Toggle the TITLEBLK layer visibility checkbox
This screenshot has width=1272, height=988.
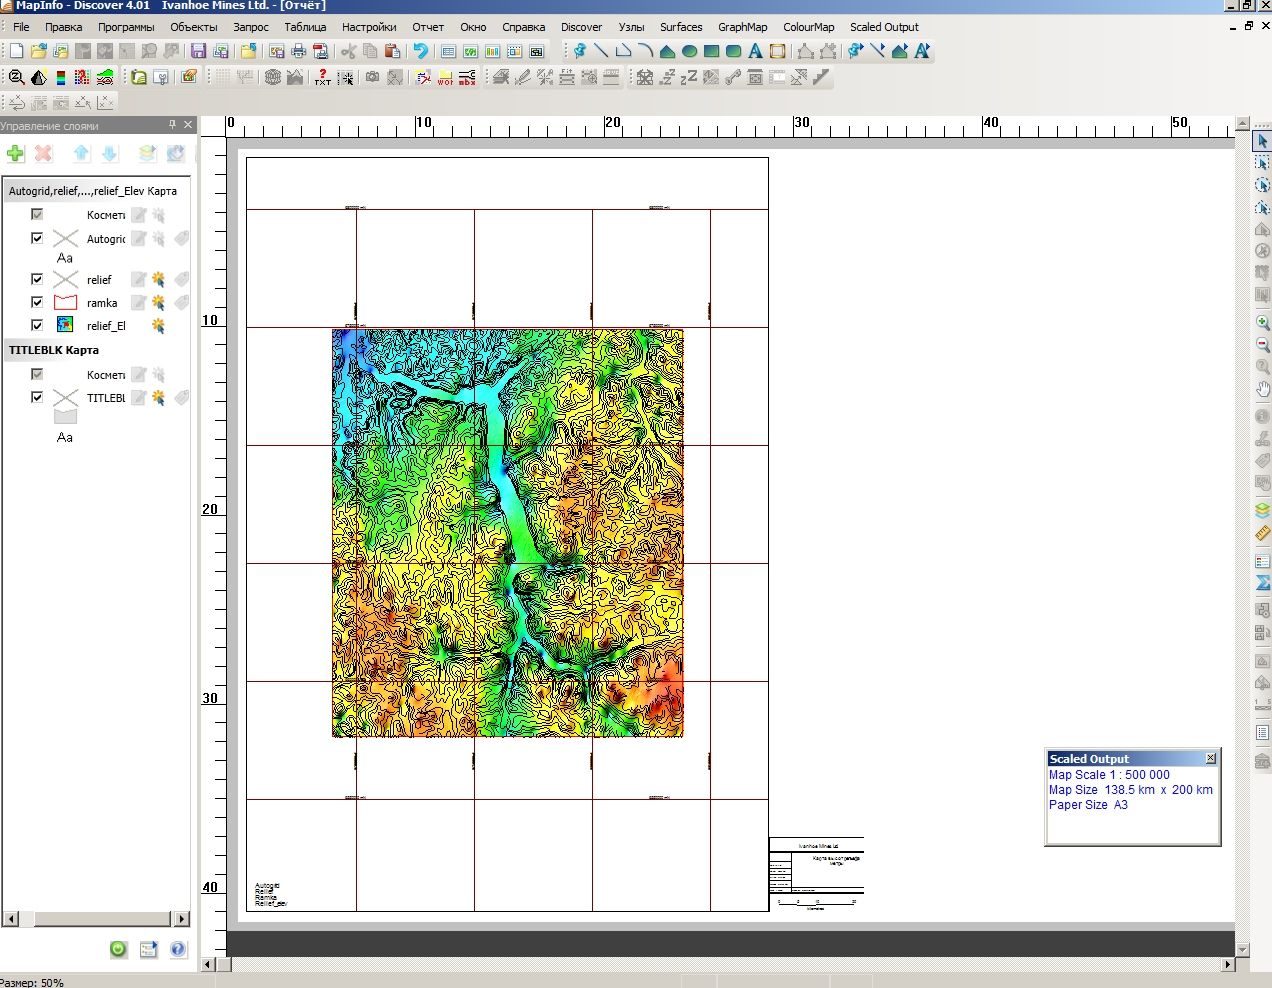coord(37,397)
